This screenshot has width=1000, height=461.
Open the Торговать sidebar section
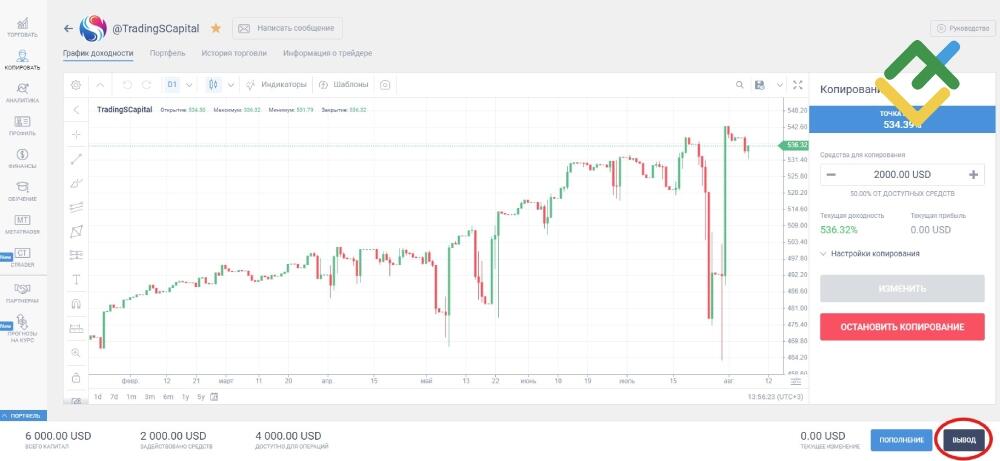(22, 27)
